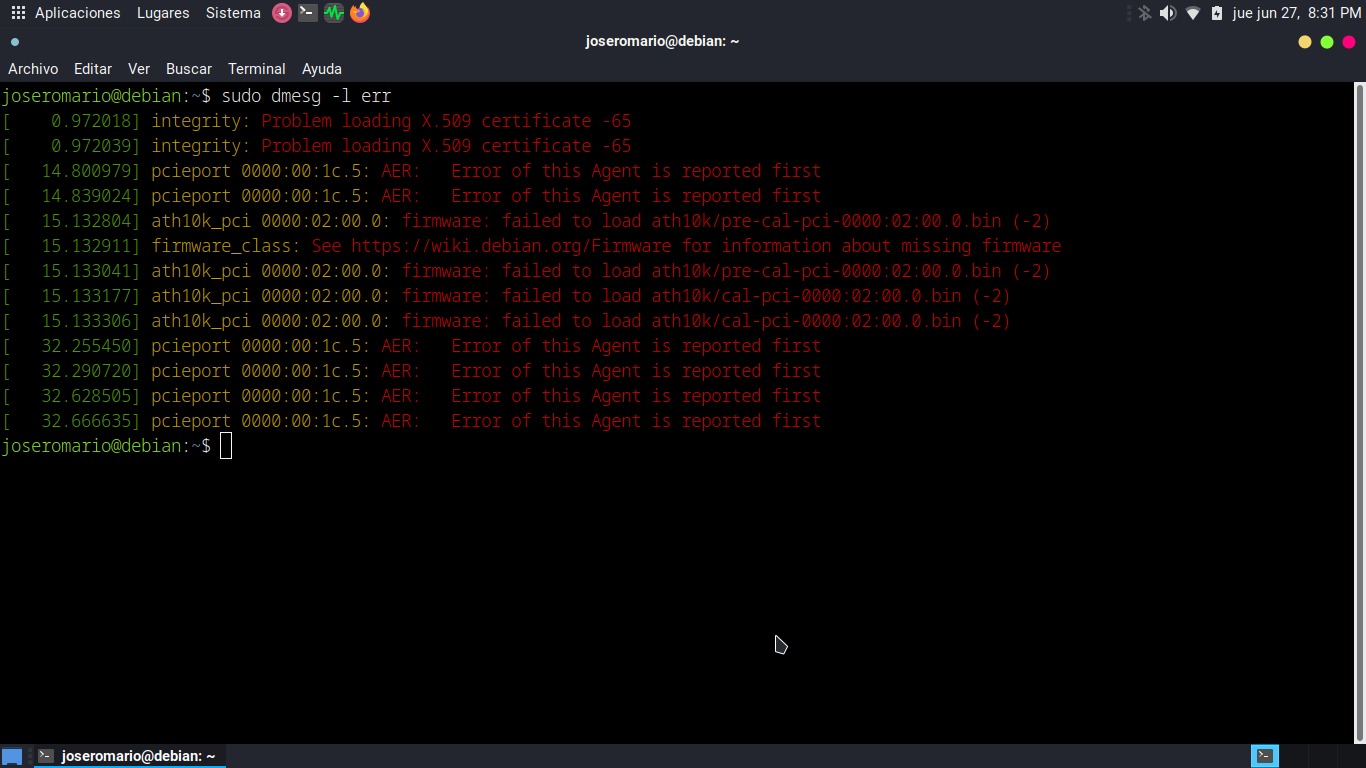Select joseromario@debian taskbar window button
This screenshot has height=768, width=1366.
click(x=130, y=757)
